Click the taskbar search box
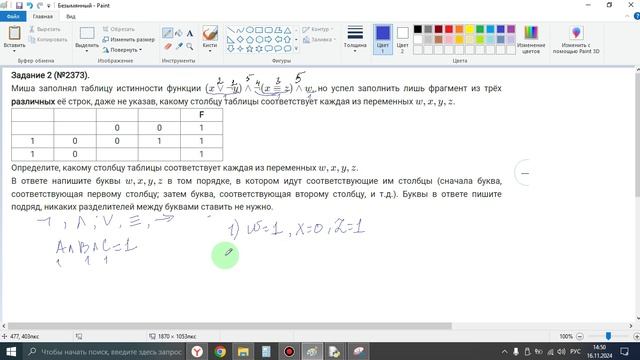Image resolution: width=640 pixels, height=360 pixels. (x=105, y=351)
